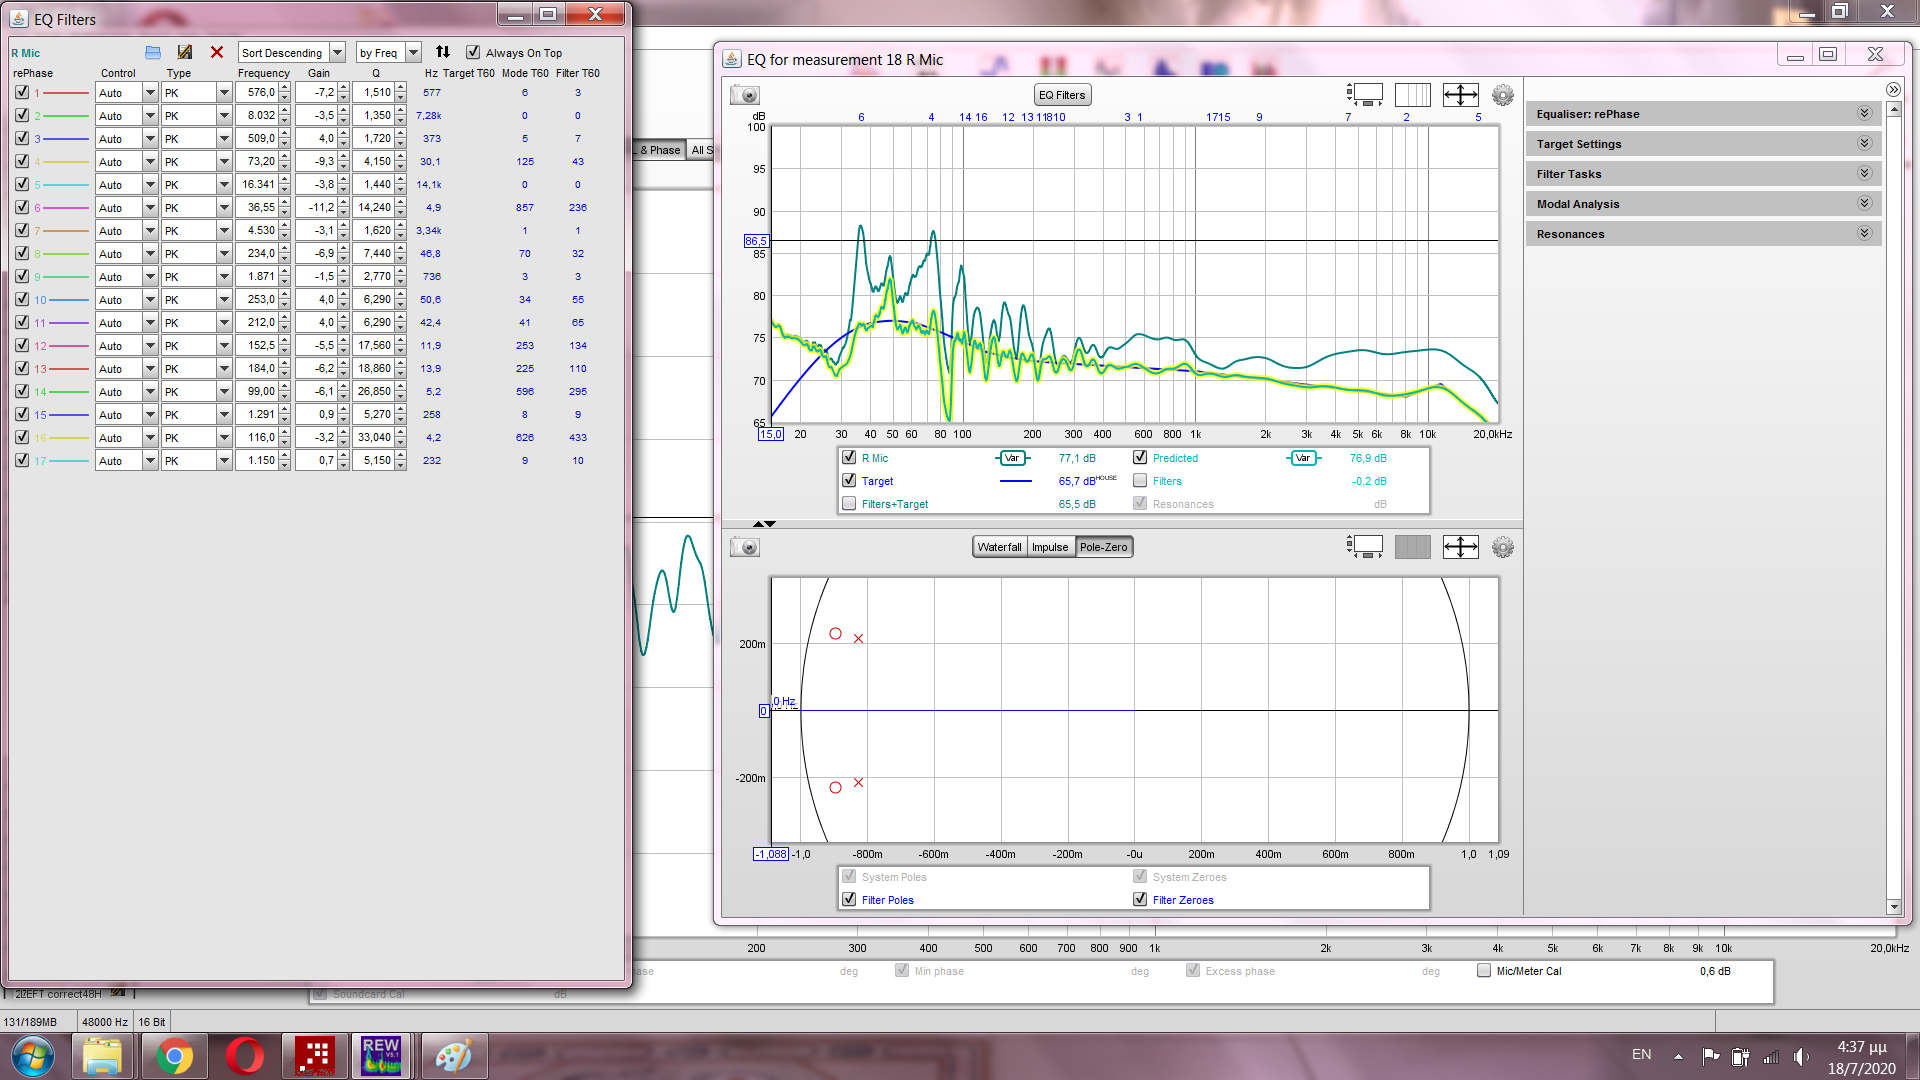The height and width of the screenshot is (1080, 1920).
Task: Click the right panel vertical scrollbar
Action: (x=1893, y=508)
